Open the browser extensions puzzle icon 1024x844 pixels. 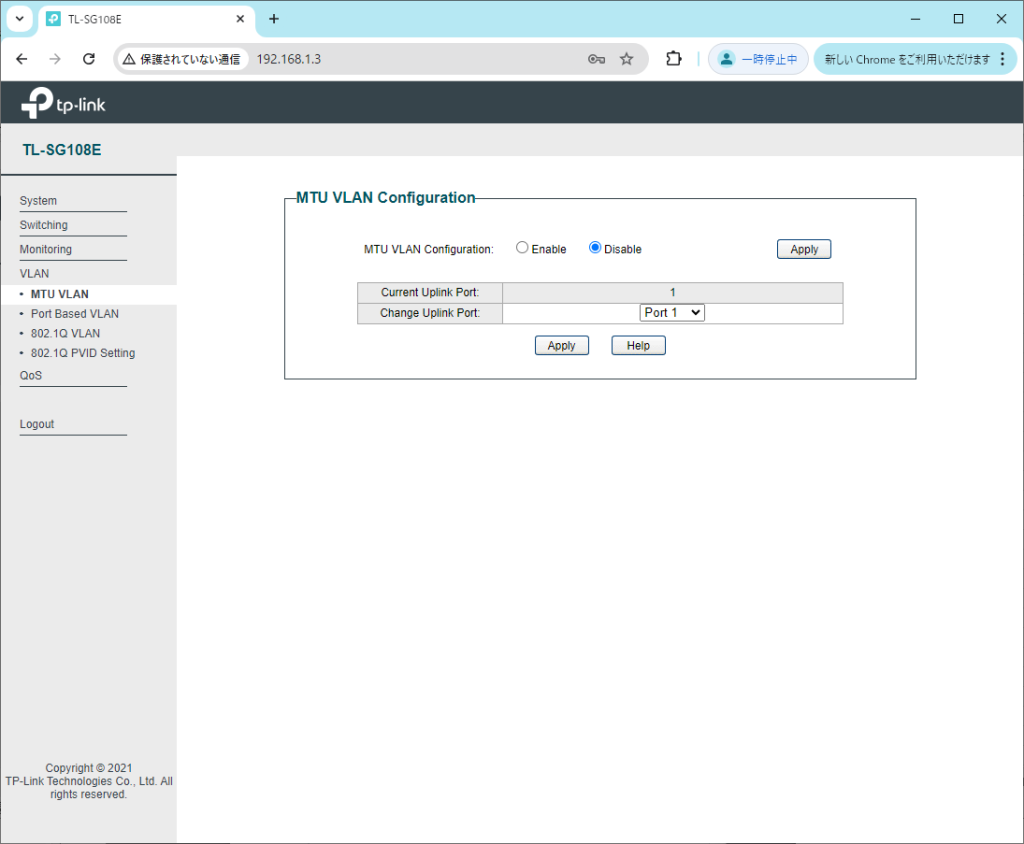pos(674,59)
